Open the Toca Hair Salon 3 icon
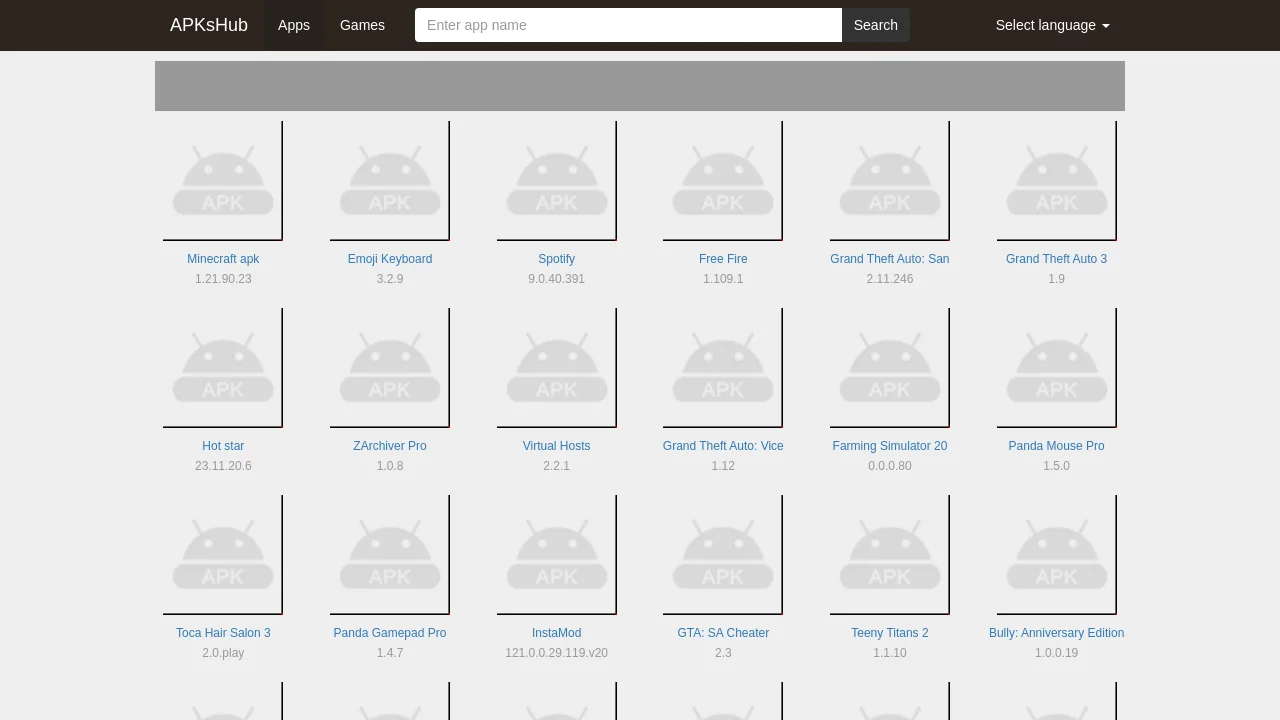 click(x=223, y=555)
